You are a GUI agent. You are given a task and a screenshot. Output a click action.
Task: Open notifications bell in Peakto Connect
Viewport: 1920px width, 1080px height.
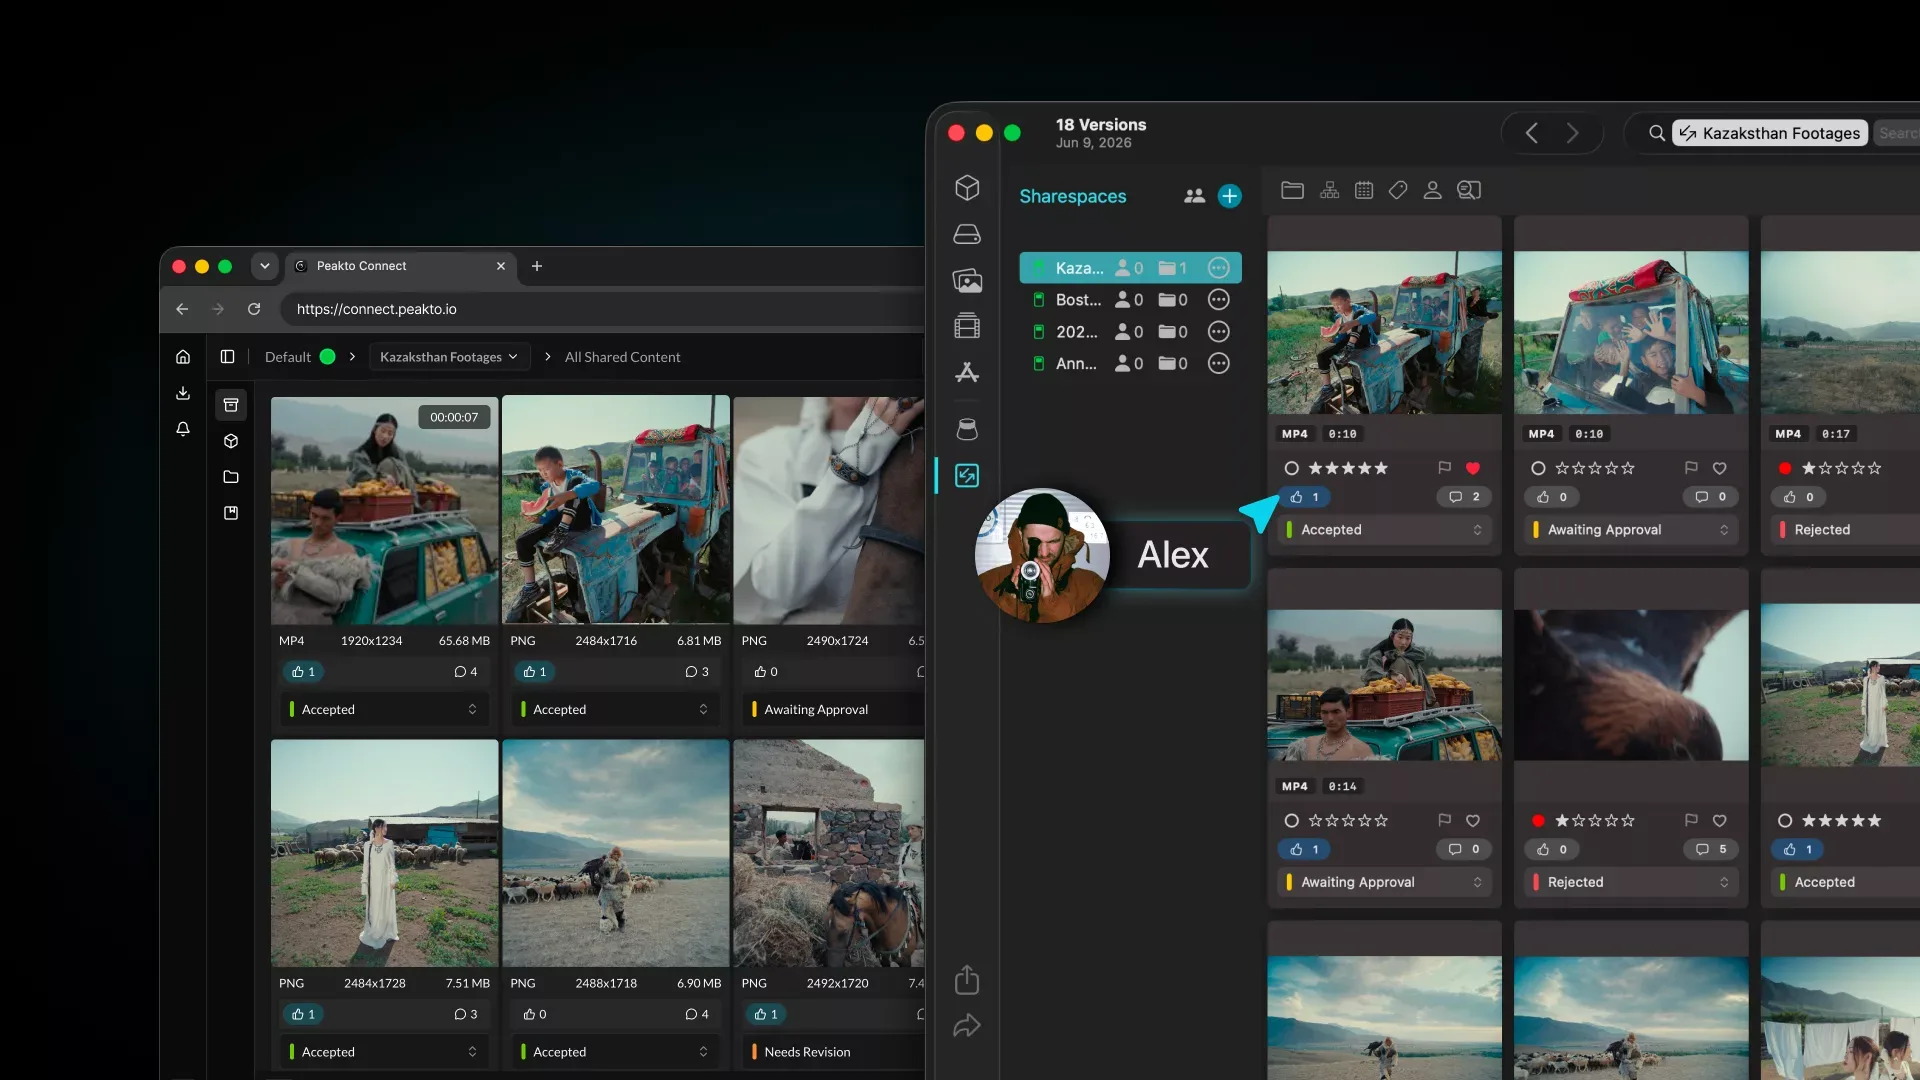coord(183,429)
